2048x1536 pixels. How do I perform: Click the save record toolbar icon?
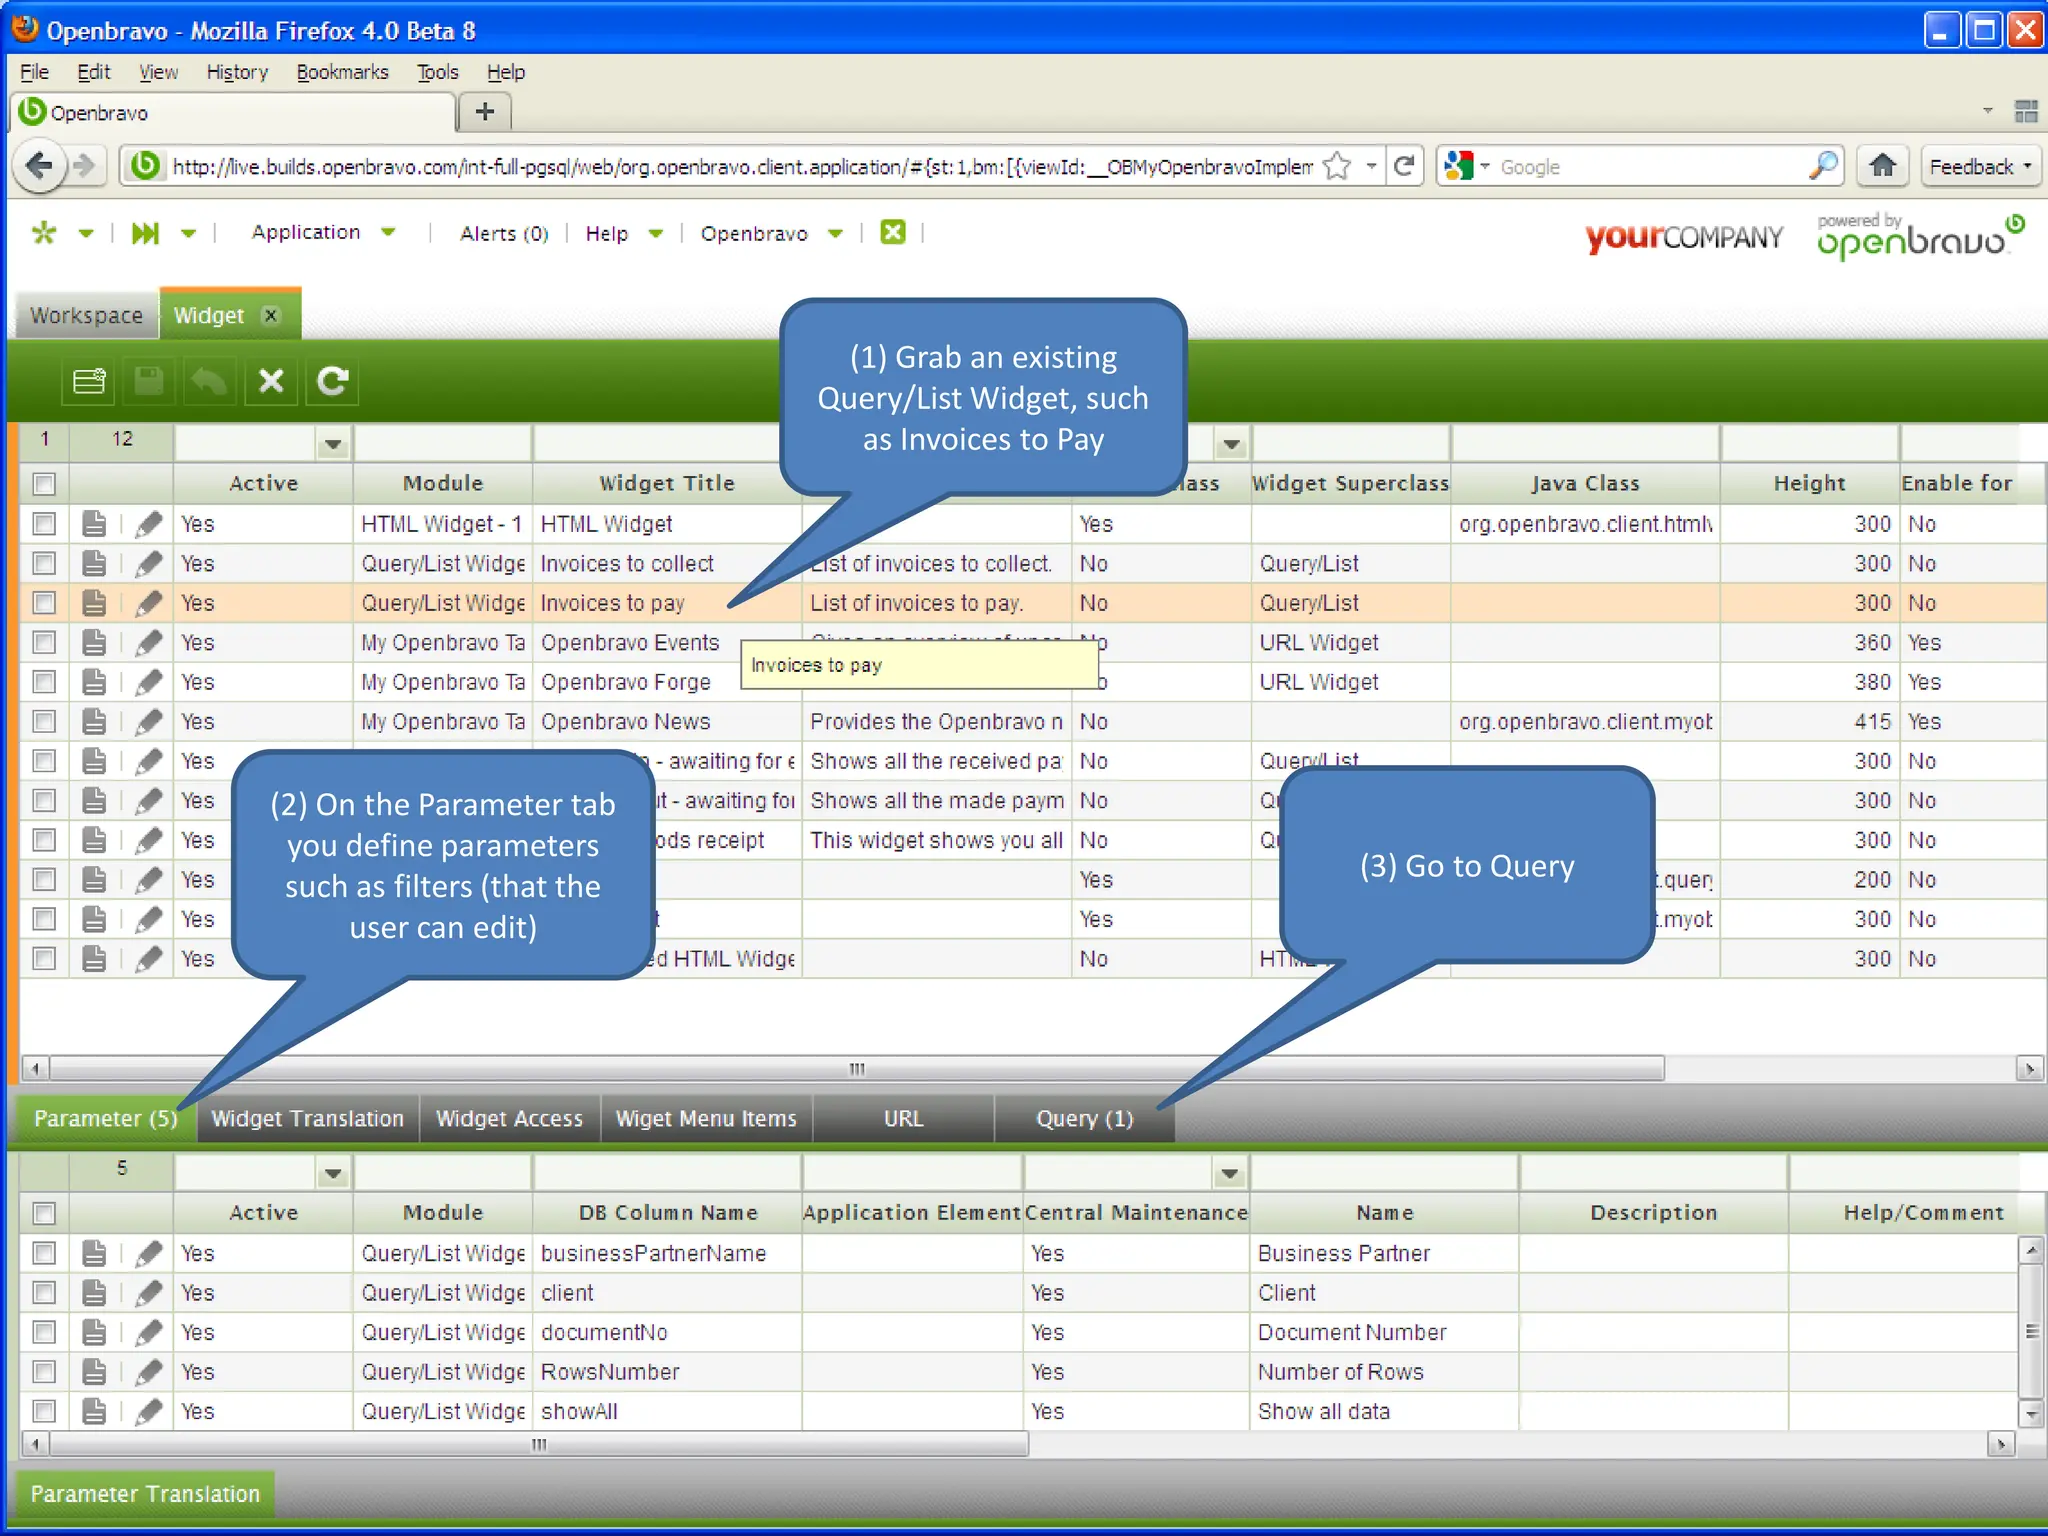coord(149,381)
